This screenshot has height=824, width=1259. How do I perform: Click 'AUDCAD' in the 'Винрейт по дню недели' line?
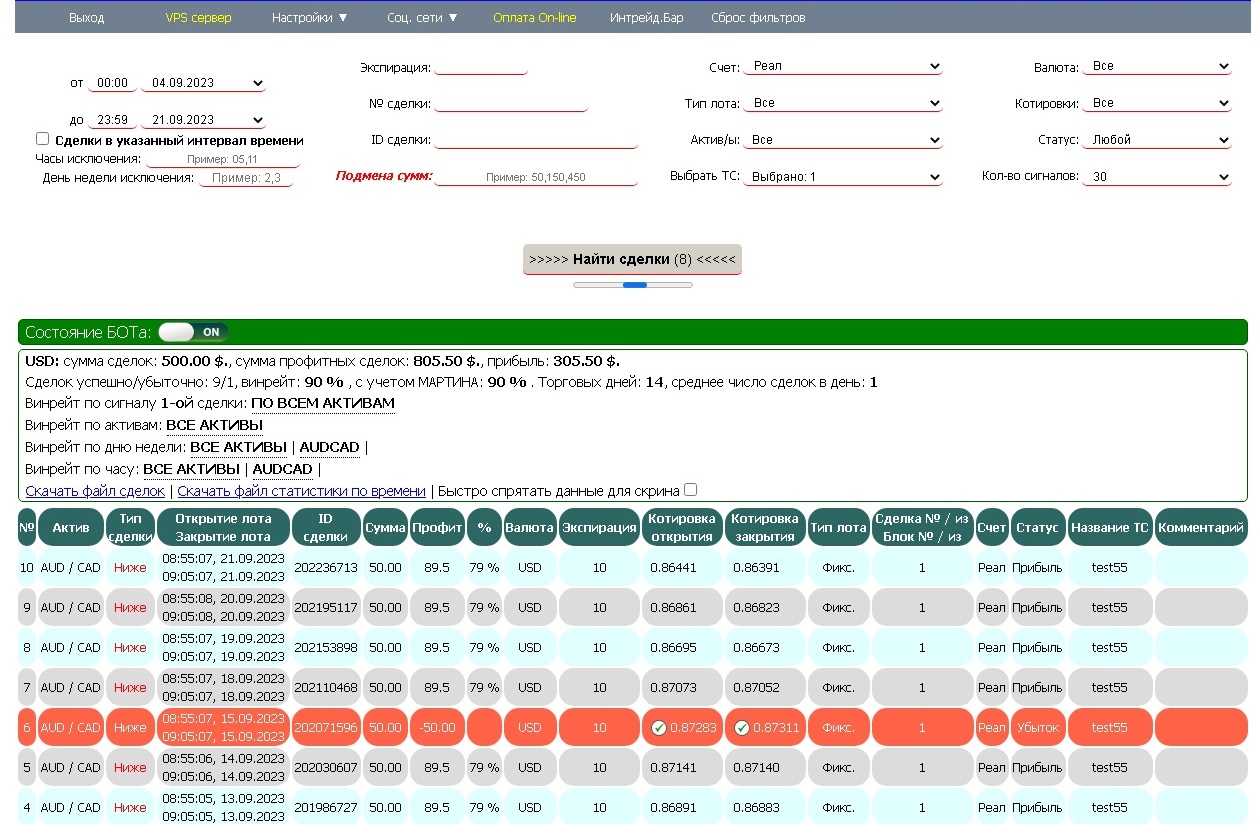[x=330, y=448]
